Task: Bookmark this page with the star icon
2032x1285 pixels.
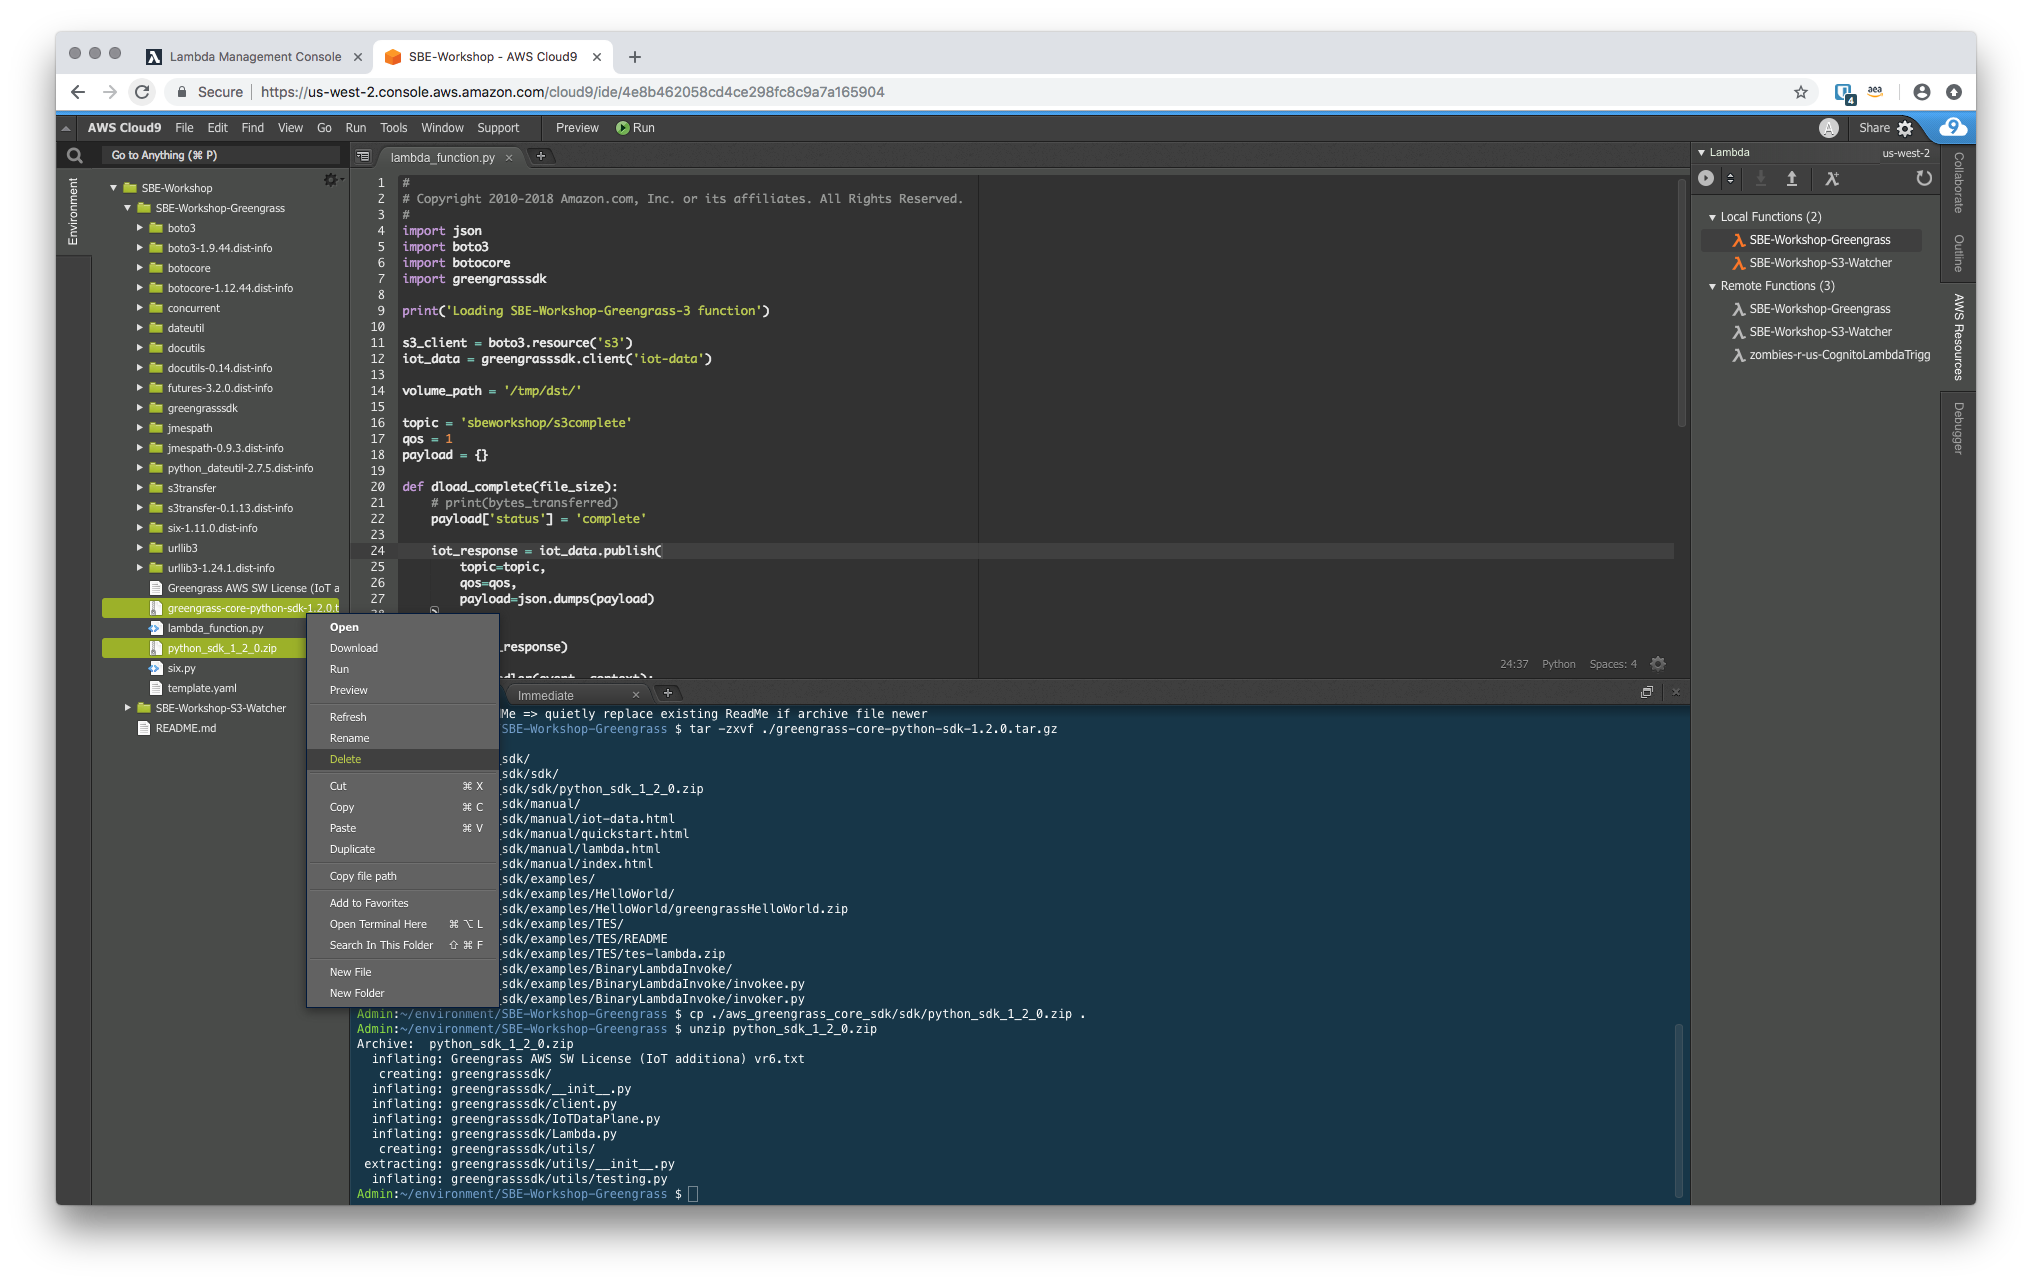Action: 1801,92
